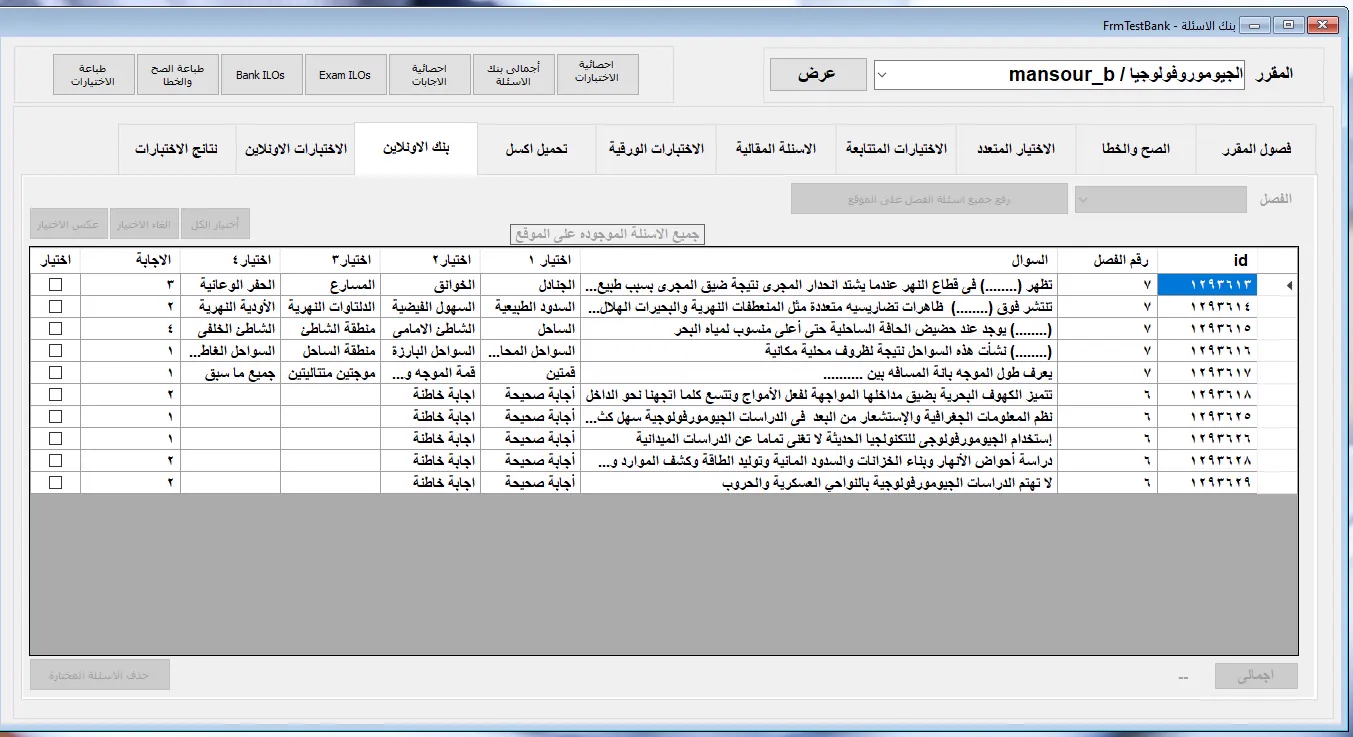Screen dimensions: 1353x737
Task: Click the طباعة الصح والخطا button
Action: tap(177, 74)
